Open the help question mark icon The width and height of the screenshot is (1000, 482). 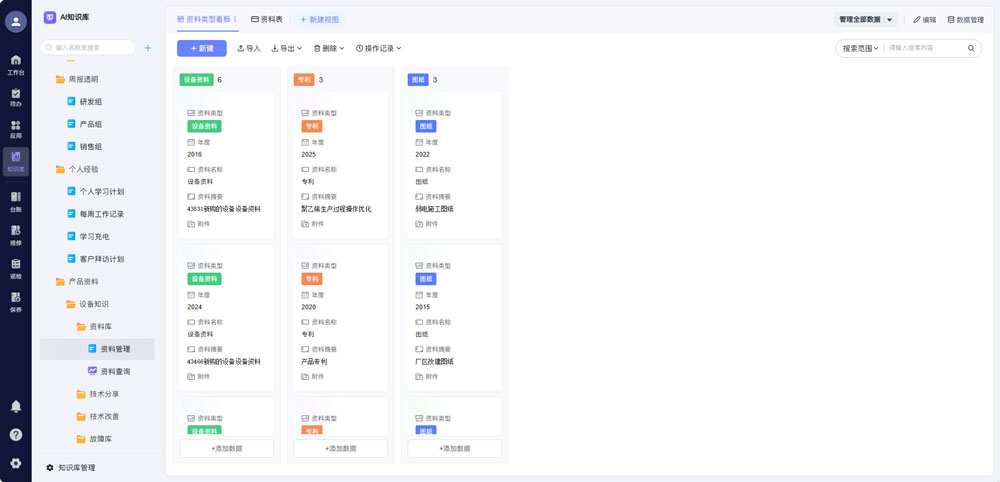[x=16, y=434]
